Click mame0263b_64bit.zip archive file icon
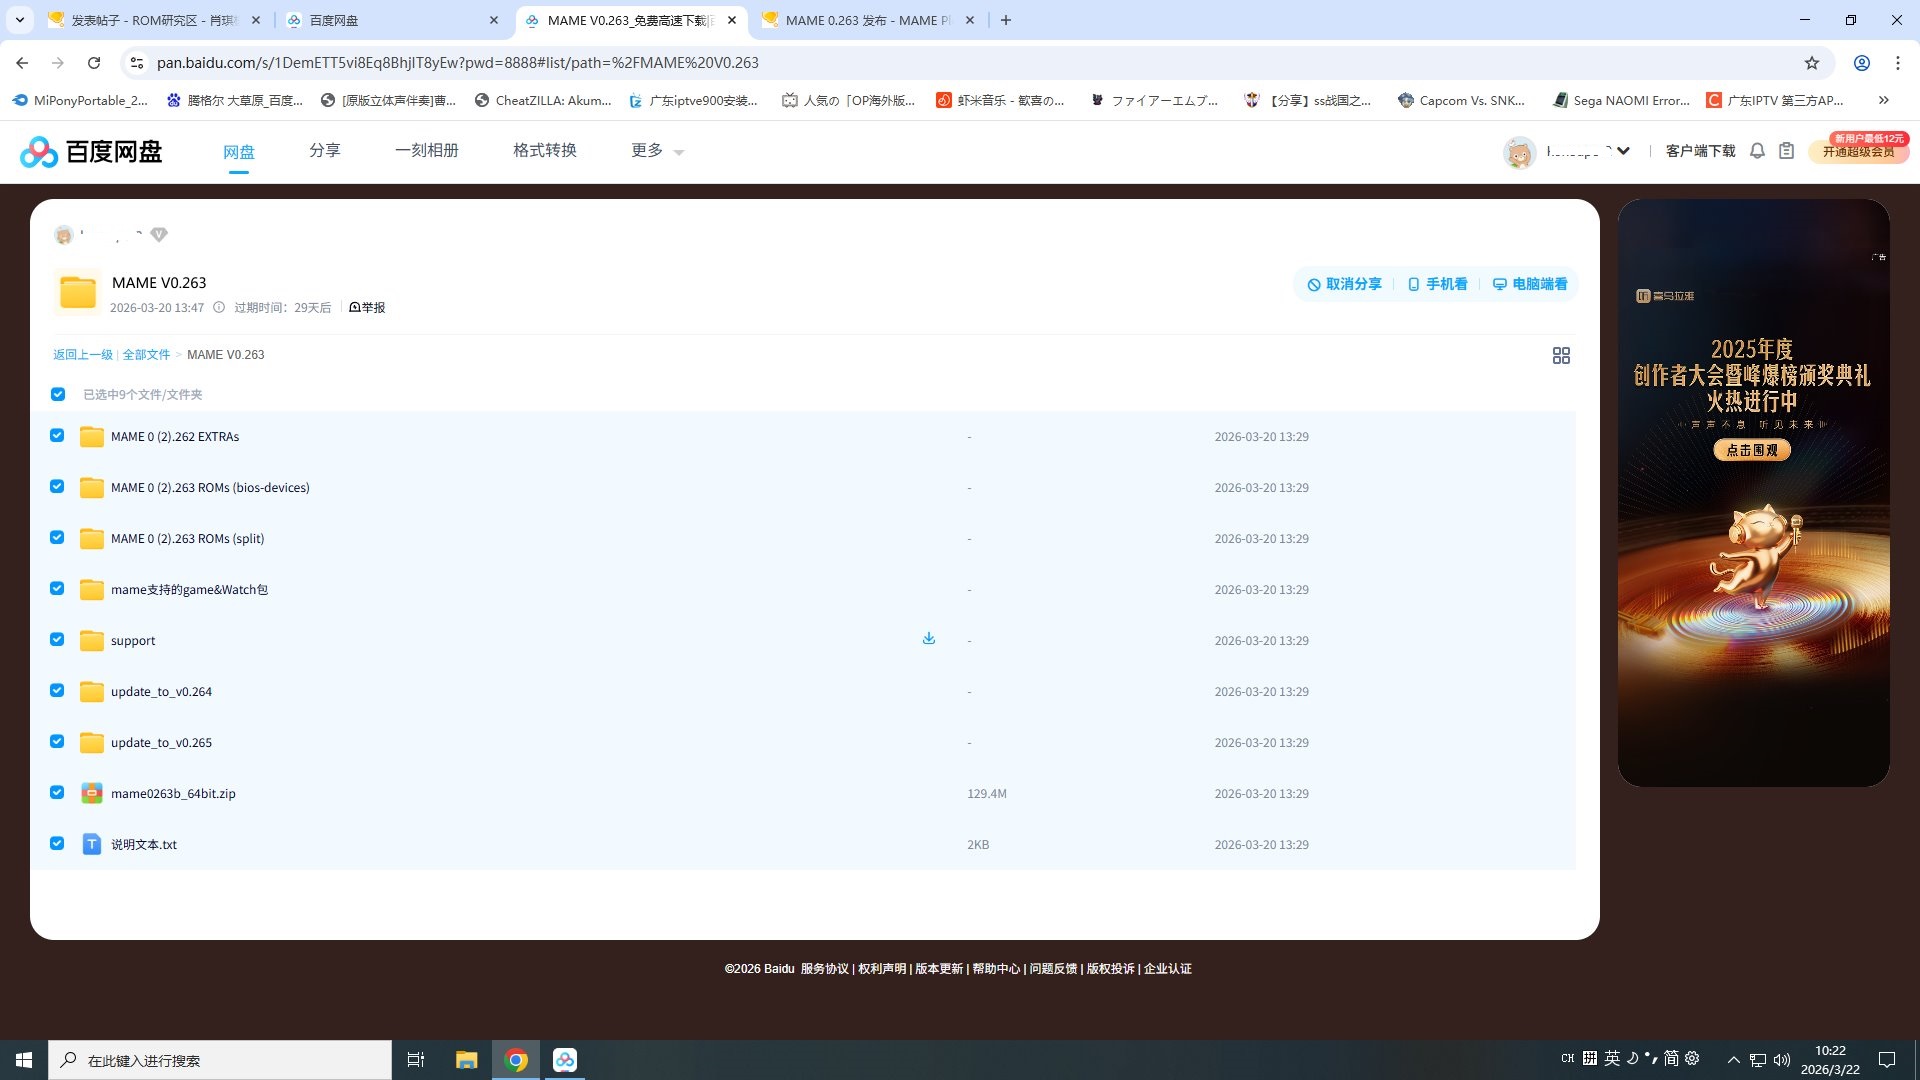The width and height of the screenshot is (1920, 1080). [91, 793]
